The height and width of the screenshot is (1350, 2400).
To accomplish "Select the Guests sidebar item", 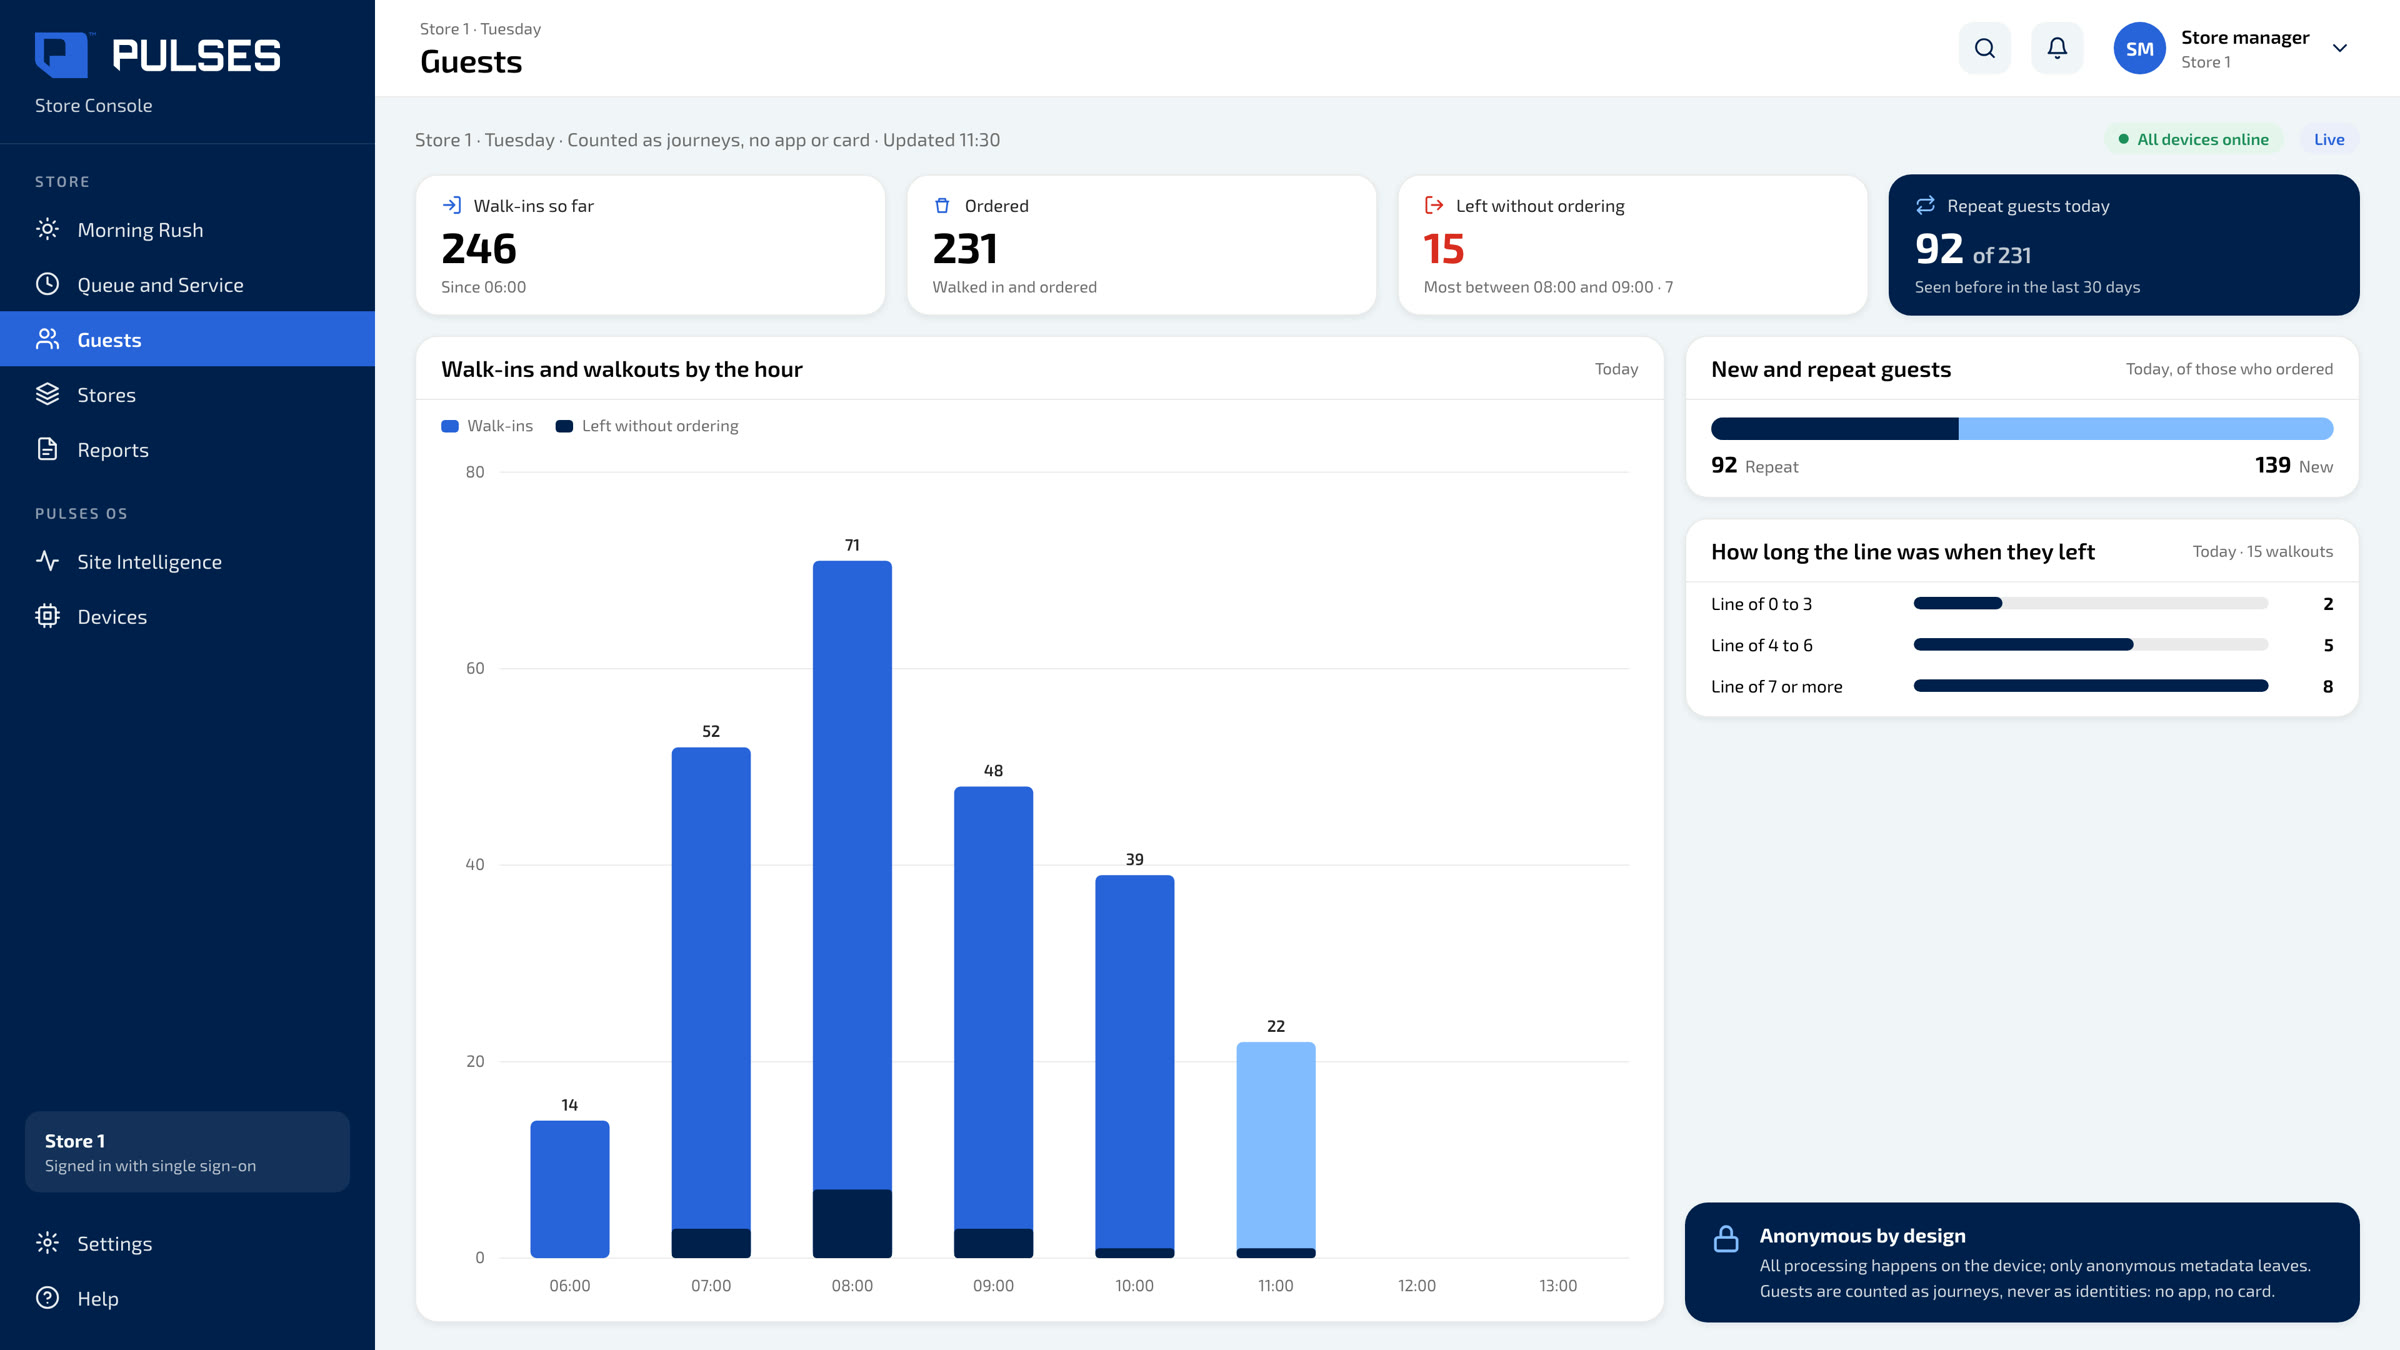I will tap(187, 339).
